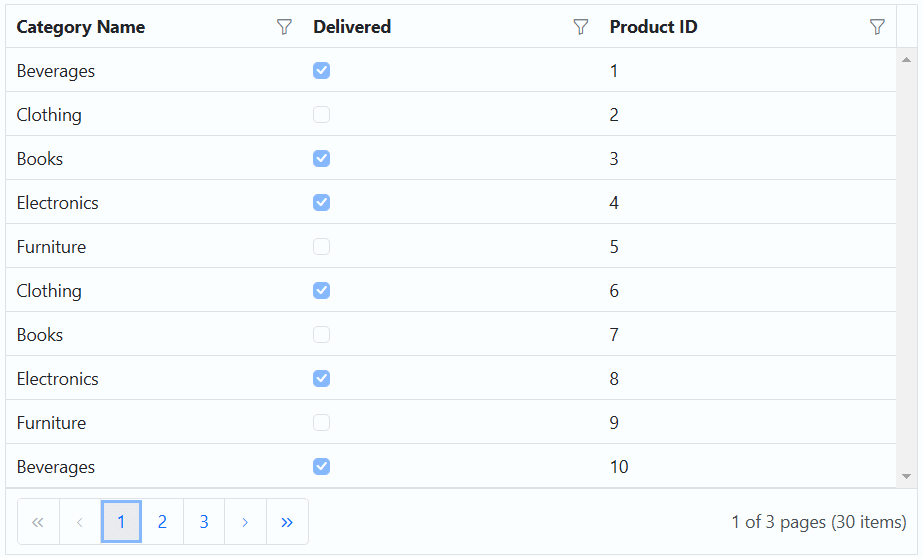The width and height of the screenshot is (923, 557).
Task: Click the scrollbar down arrow
Action: pyautogui.click(x=907, y=476)
